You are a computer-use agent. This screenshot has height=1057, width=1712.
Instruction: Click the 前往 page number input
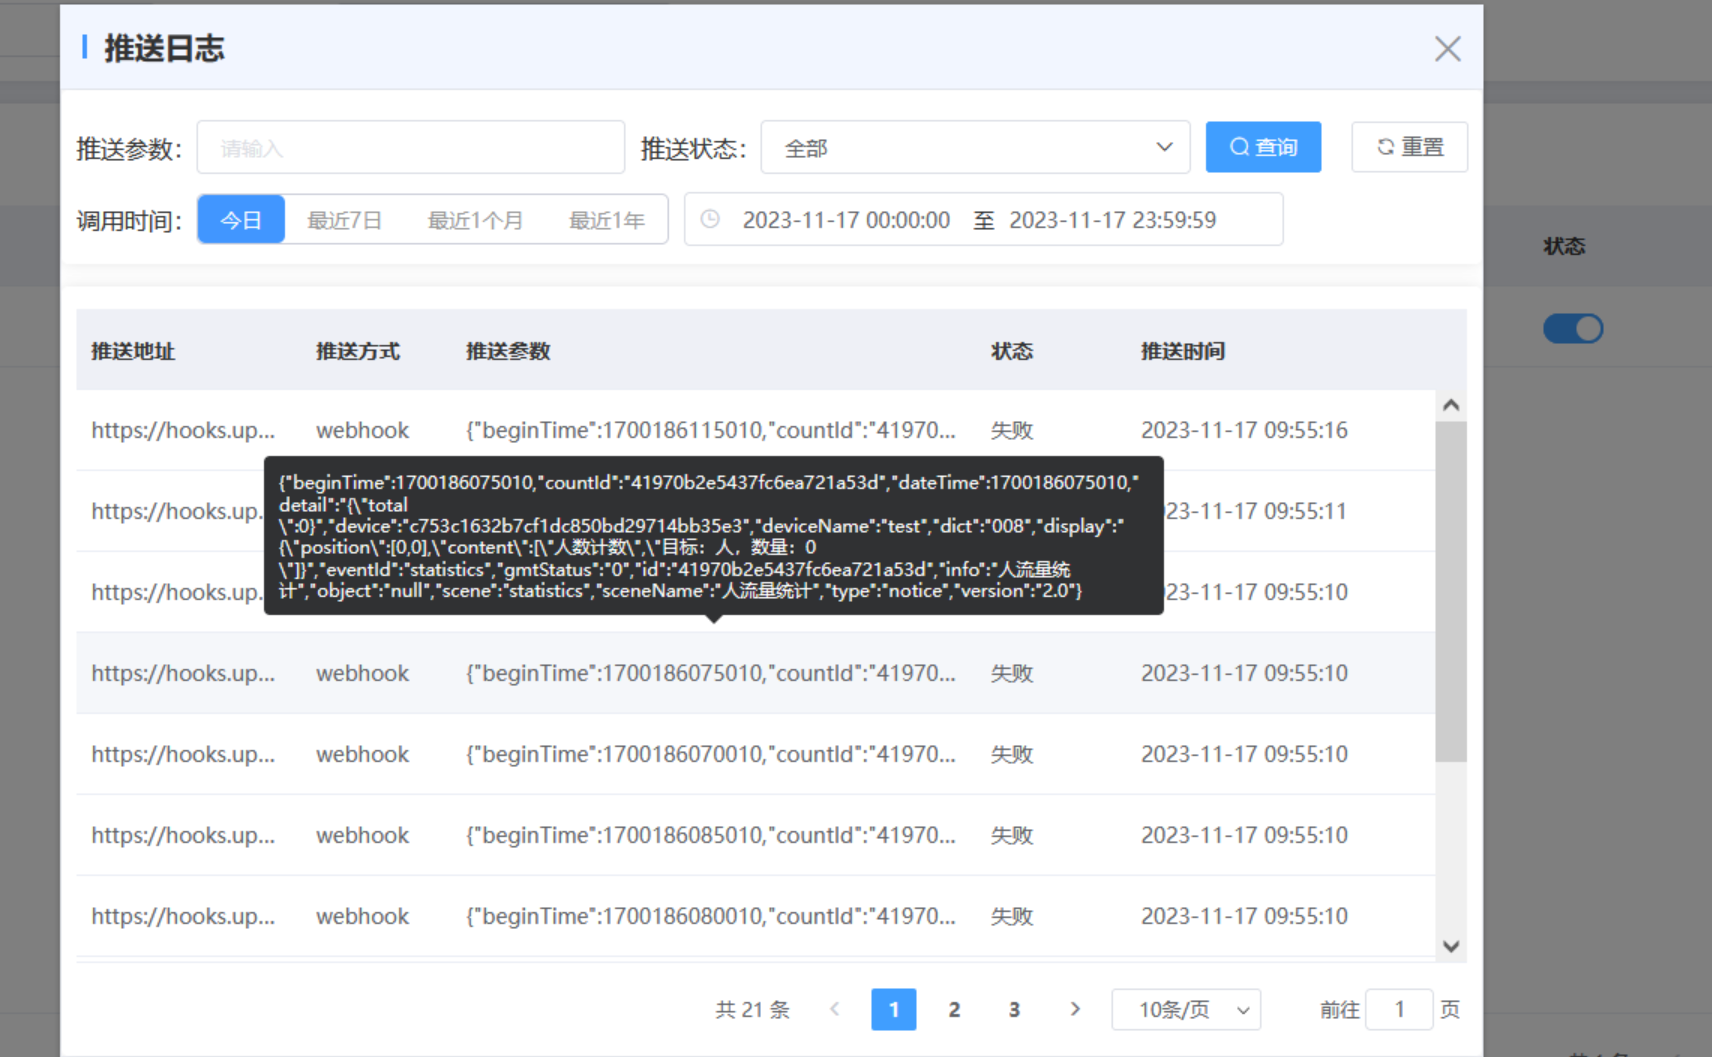(x=1399, y=1009)
